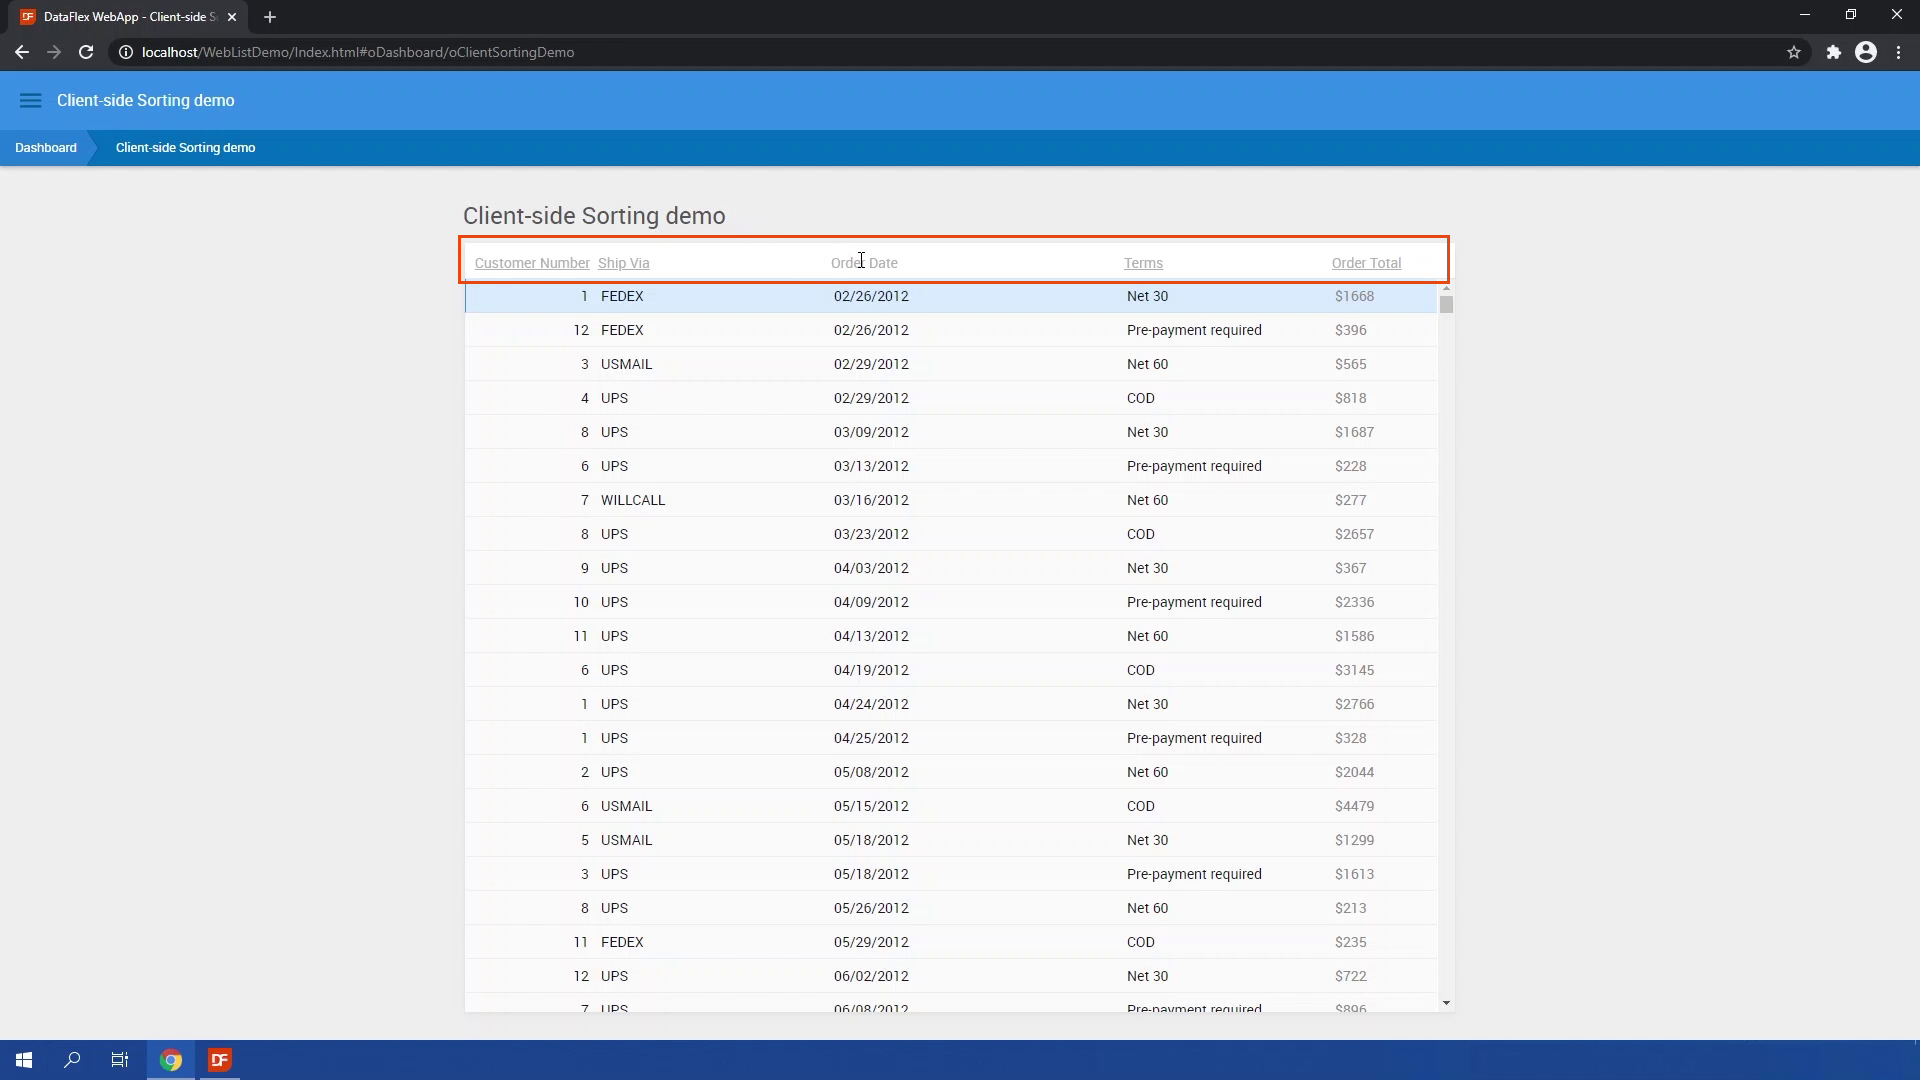Go to Dashboard breadcrumb

(x=46, y=148)
